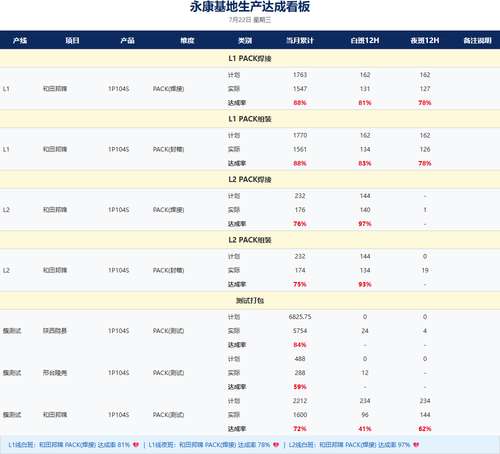Click ticker entry starting with L2线白班
Screen dimensions: 500x454
click(354, 445)
